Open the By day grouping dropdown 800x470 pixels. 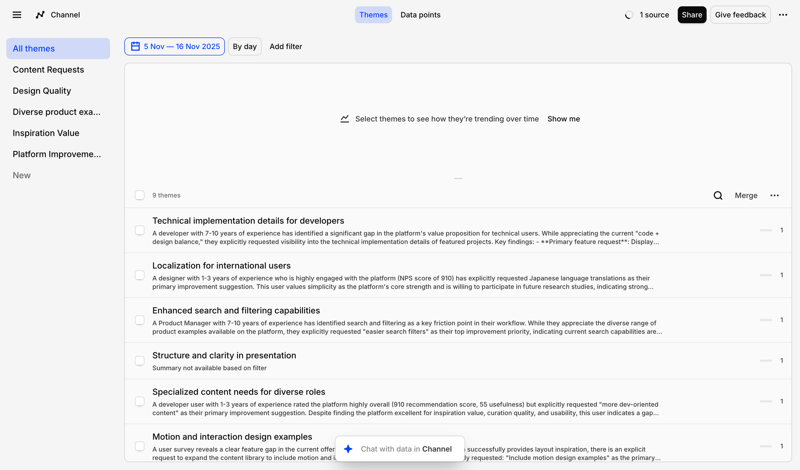(x=244, y=47)
